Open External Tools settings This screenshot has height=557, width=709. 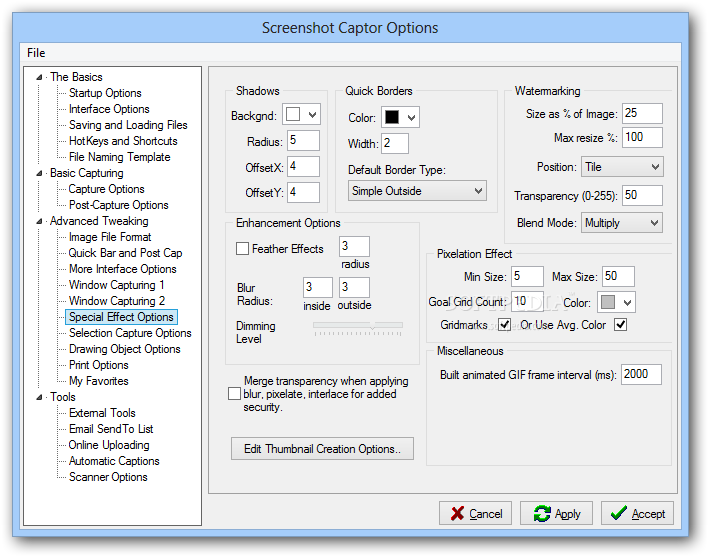pyautogui.click(x=102, y=413)
